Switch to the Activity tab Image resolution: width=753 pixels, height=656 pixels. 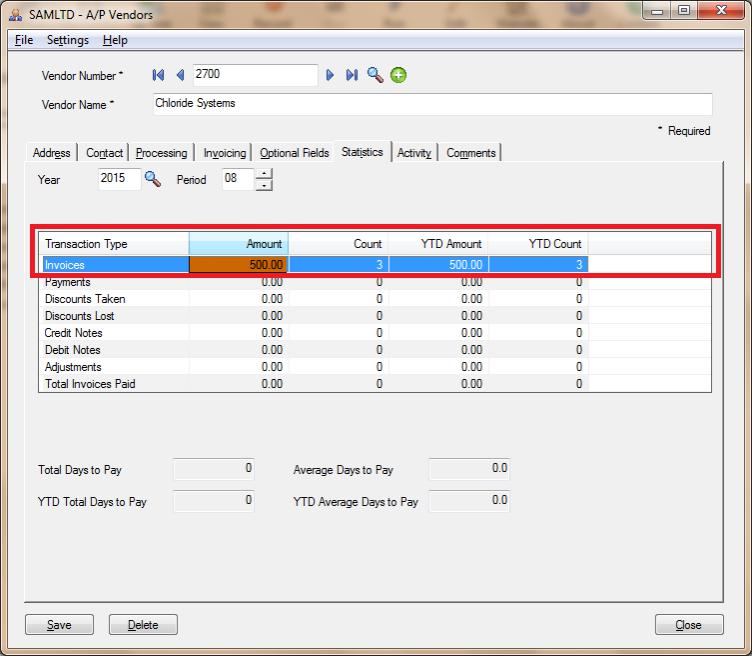pyautogui.click(x=414, y=153)
